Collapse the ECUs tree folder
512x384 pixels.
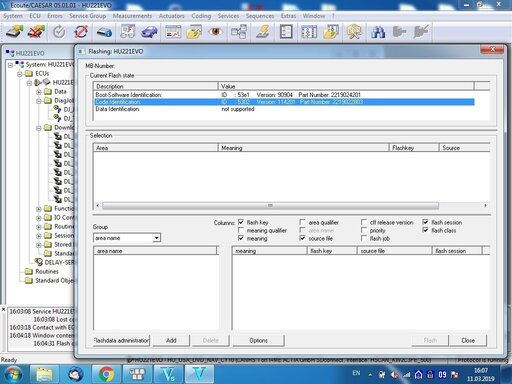[x=20, y=74]
